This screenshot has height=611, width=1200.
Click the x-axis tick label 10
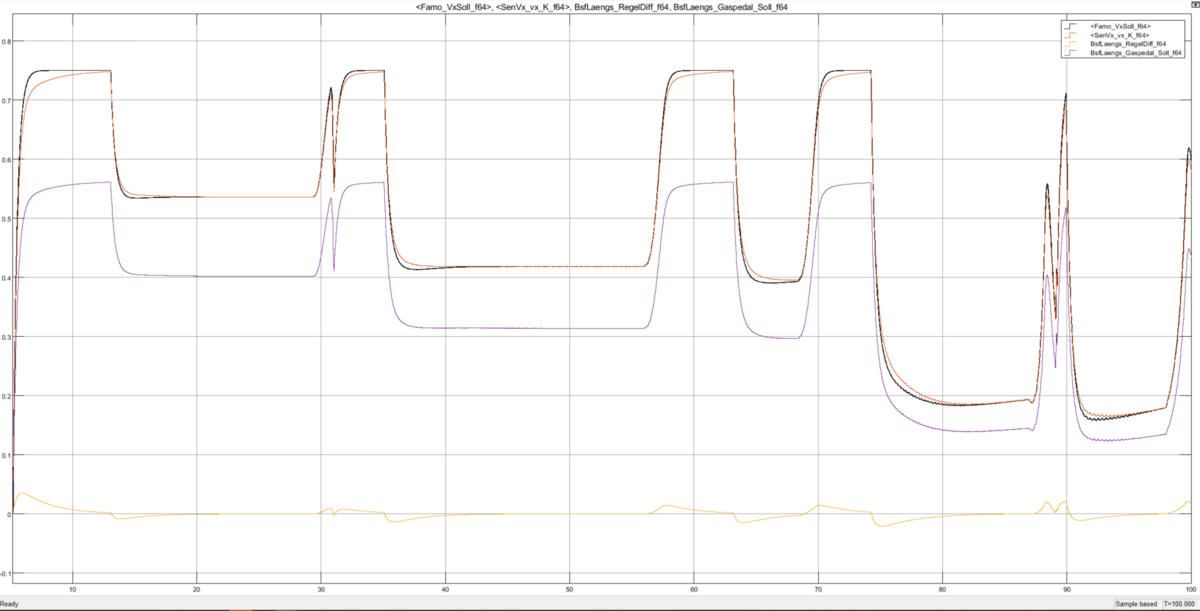tap(72, 590)
